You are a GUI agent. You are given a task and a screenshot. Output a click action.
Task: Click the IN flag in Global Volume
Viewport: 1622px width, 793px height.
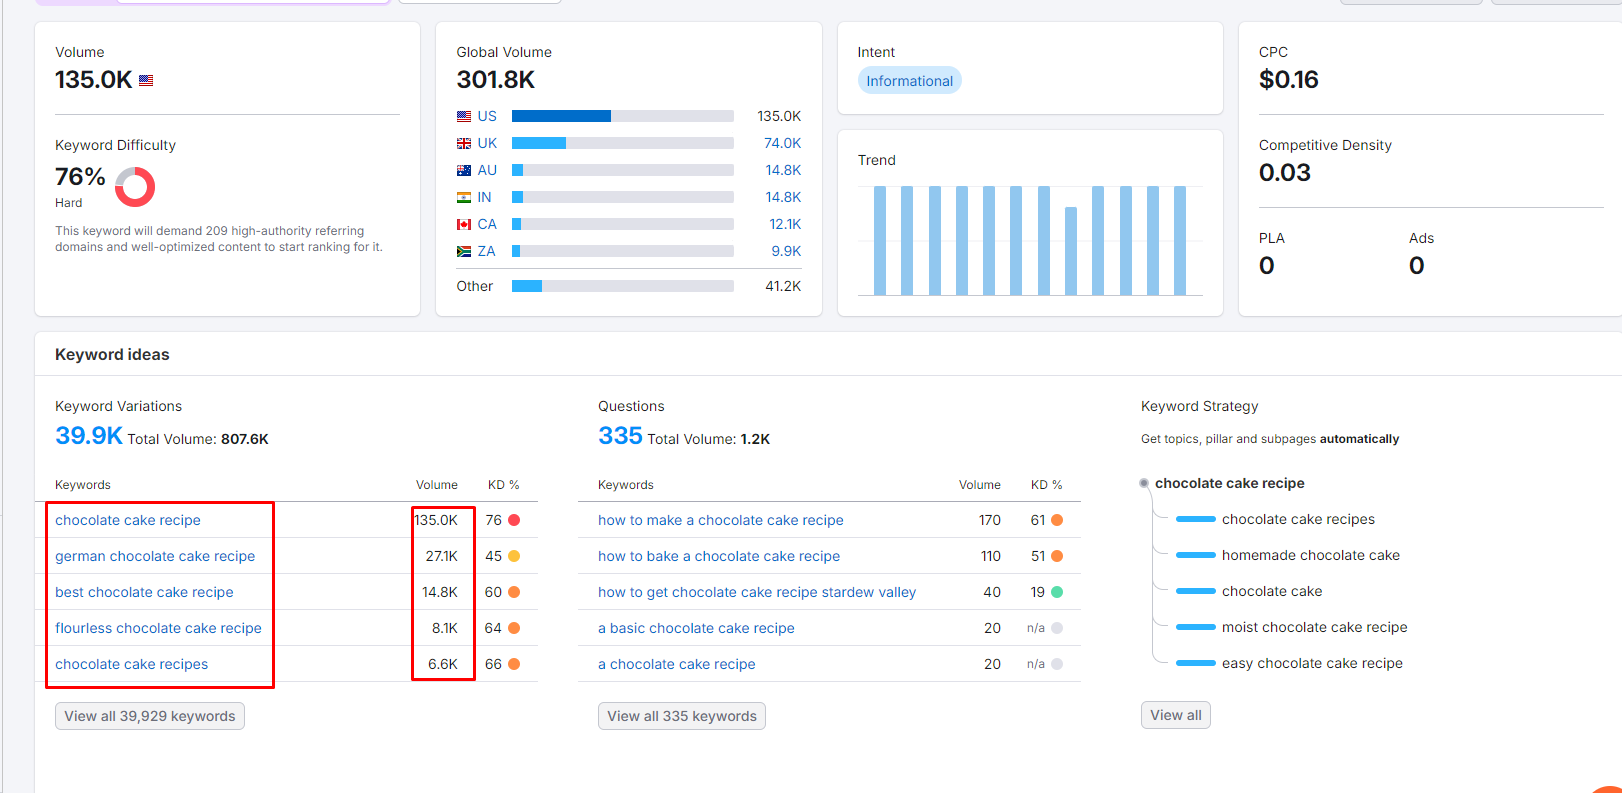pyautogui.click(x=464, y=197)
